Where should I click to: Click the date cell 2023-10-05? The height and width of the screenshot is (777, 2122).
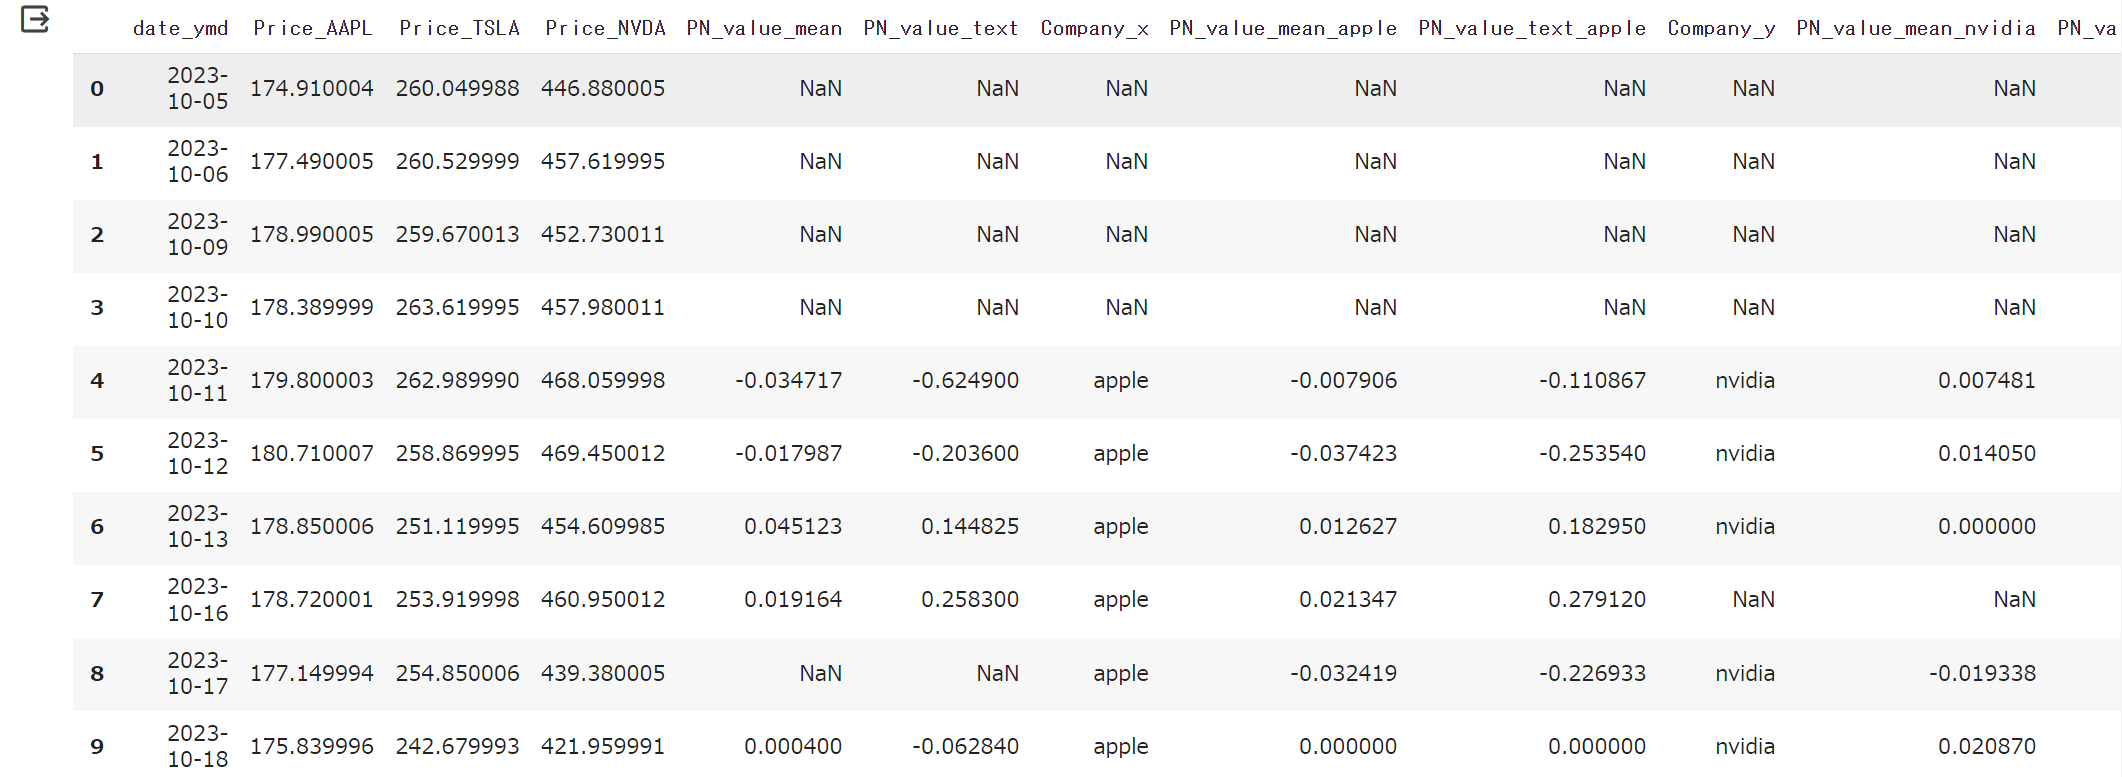coord(197,89)
